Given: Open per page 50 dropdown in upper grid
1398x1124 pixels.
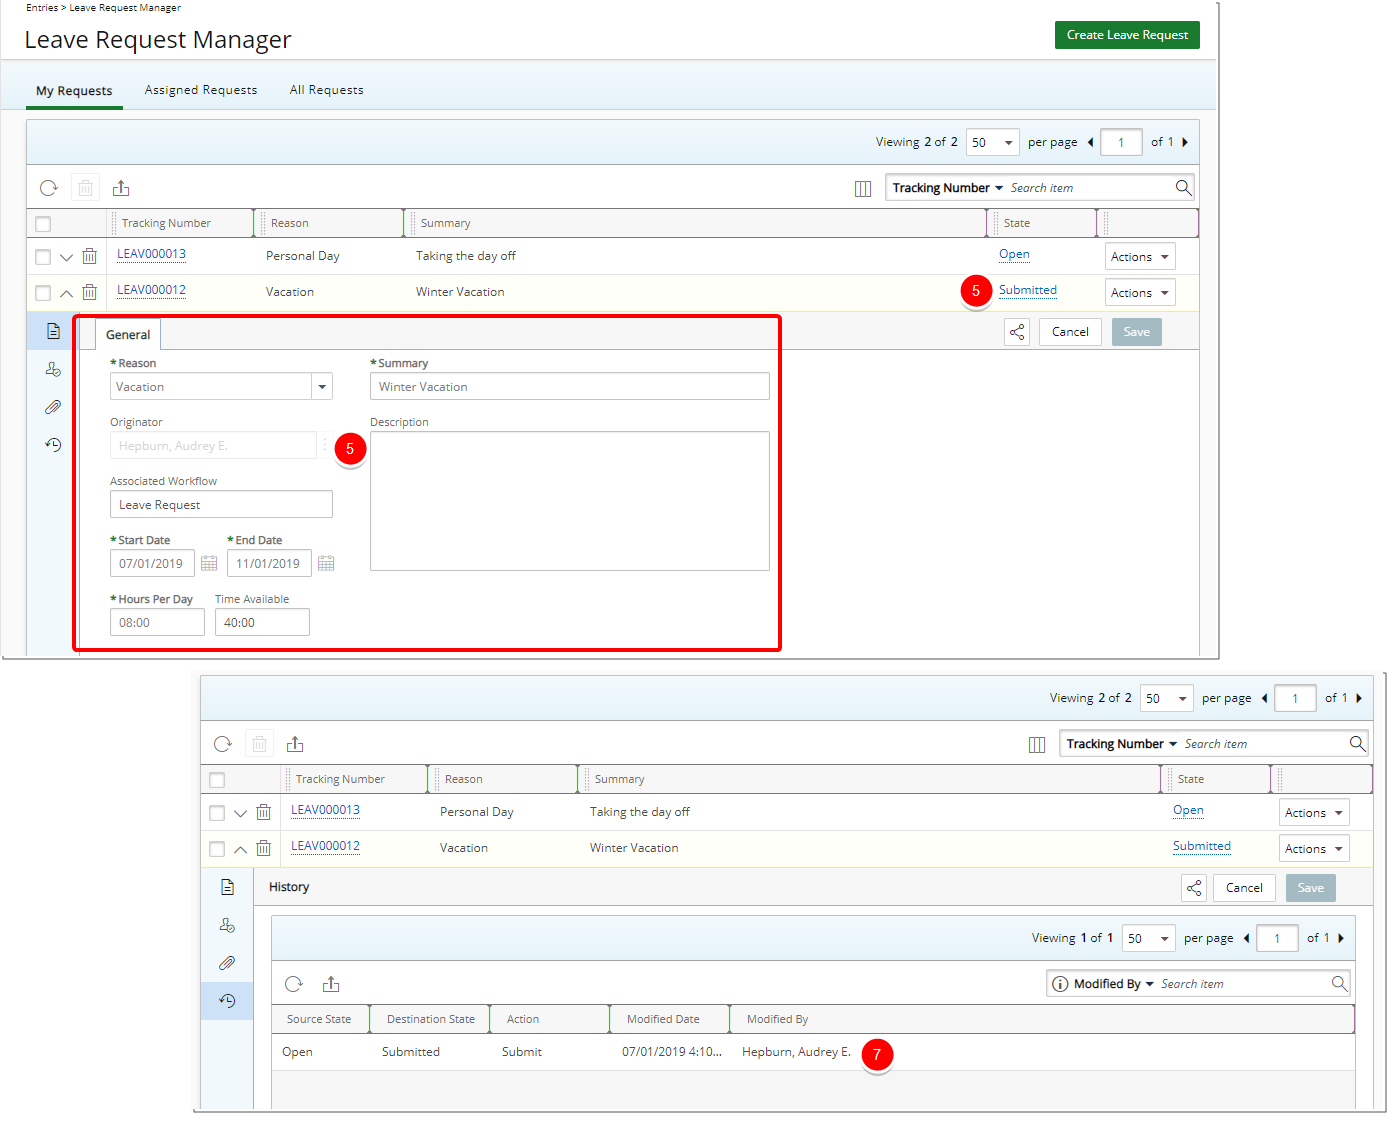Looking at the screenshot, I should click(993, 142).
